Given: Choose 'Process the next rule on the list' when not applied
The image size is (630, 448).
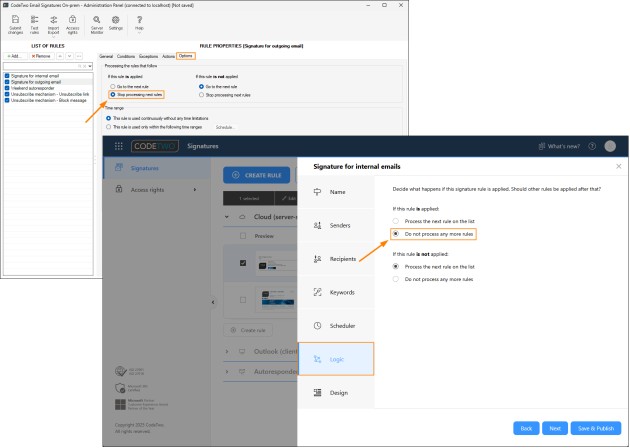Looking at the screenshot, I should point(396,266).
